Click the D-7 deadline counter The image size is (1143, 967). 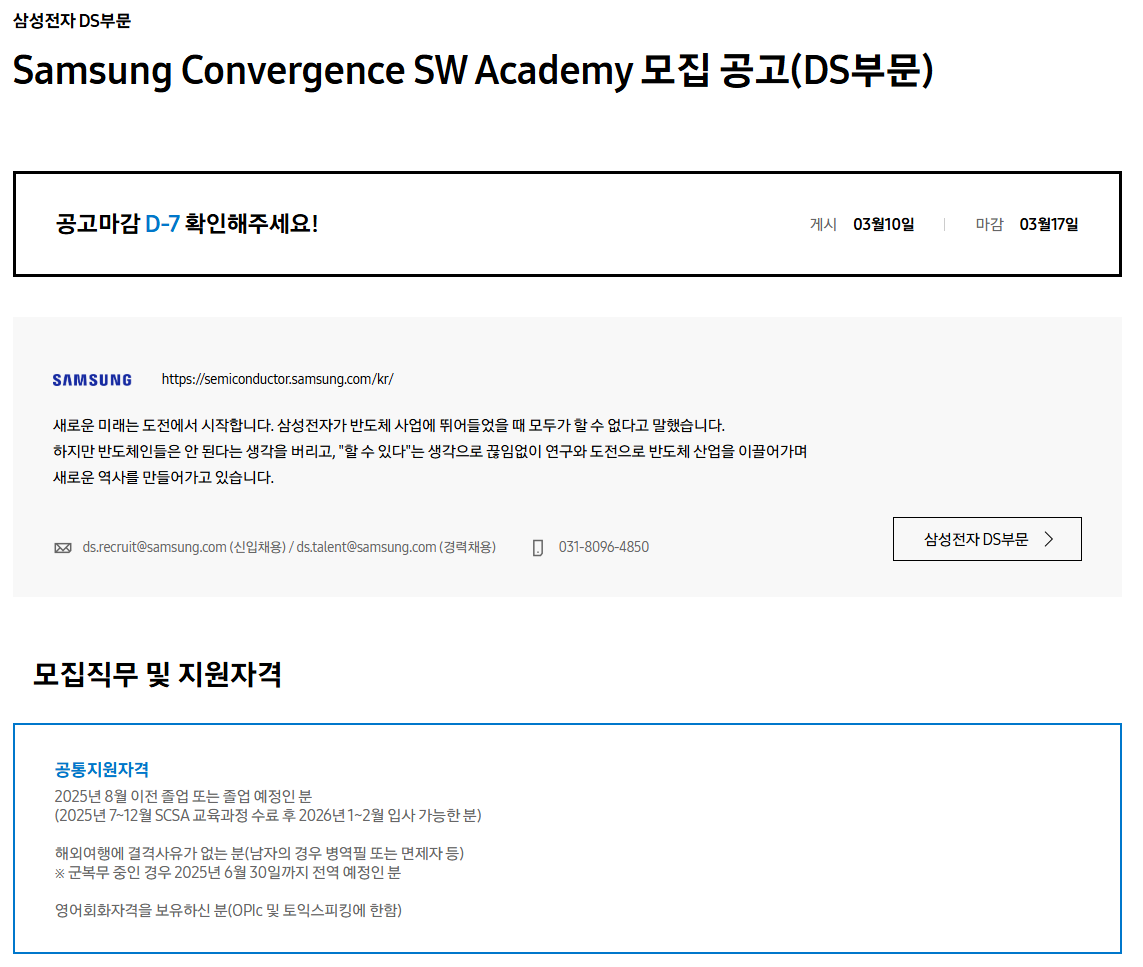click(x=162, y=224)
